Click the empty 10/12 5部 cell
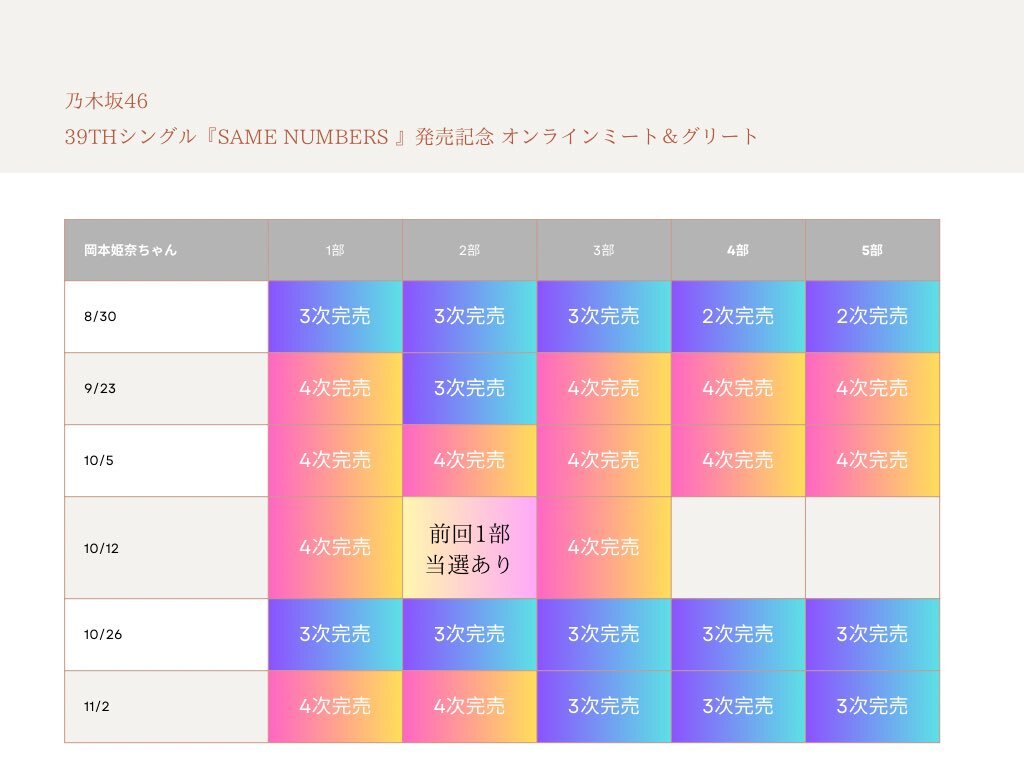This screenshot has height=768, width=1024. coord(872,548)
